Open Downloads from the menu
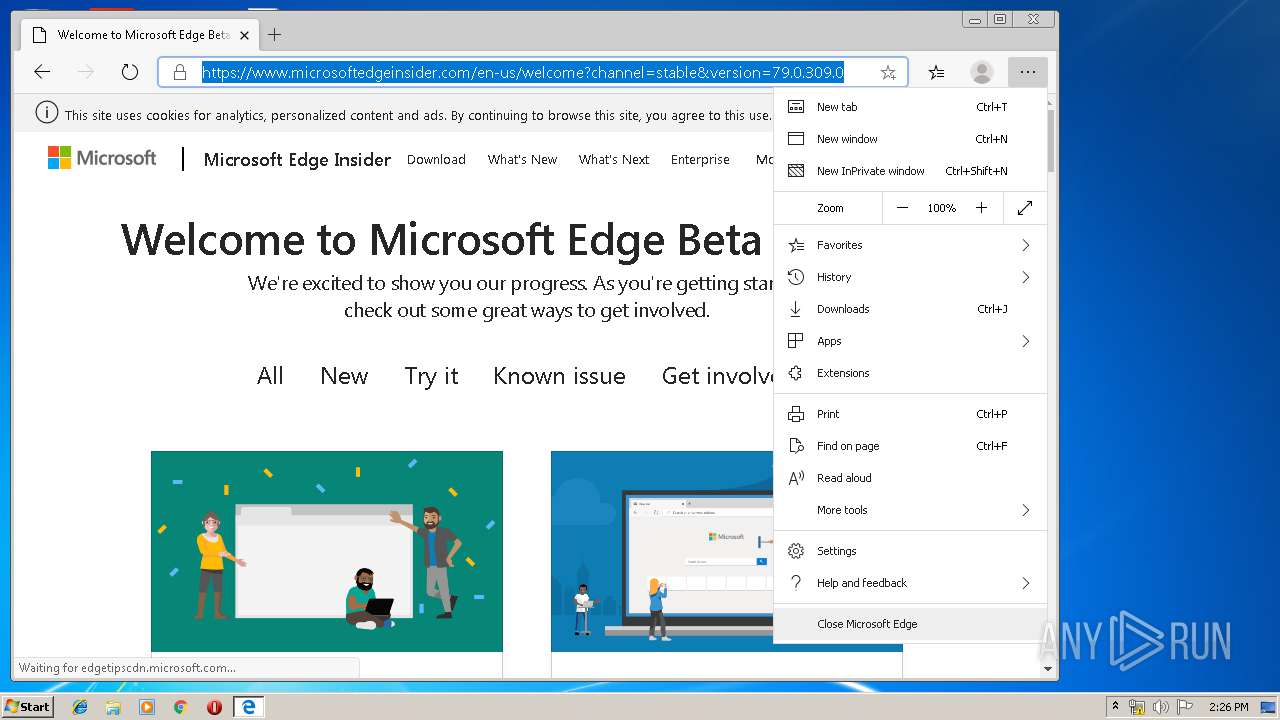Viewport: 1280px width, 720px height. click(910, 309)
